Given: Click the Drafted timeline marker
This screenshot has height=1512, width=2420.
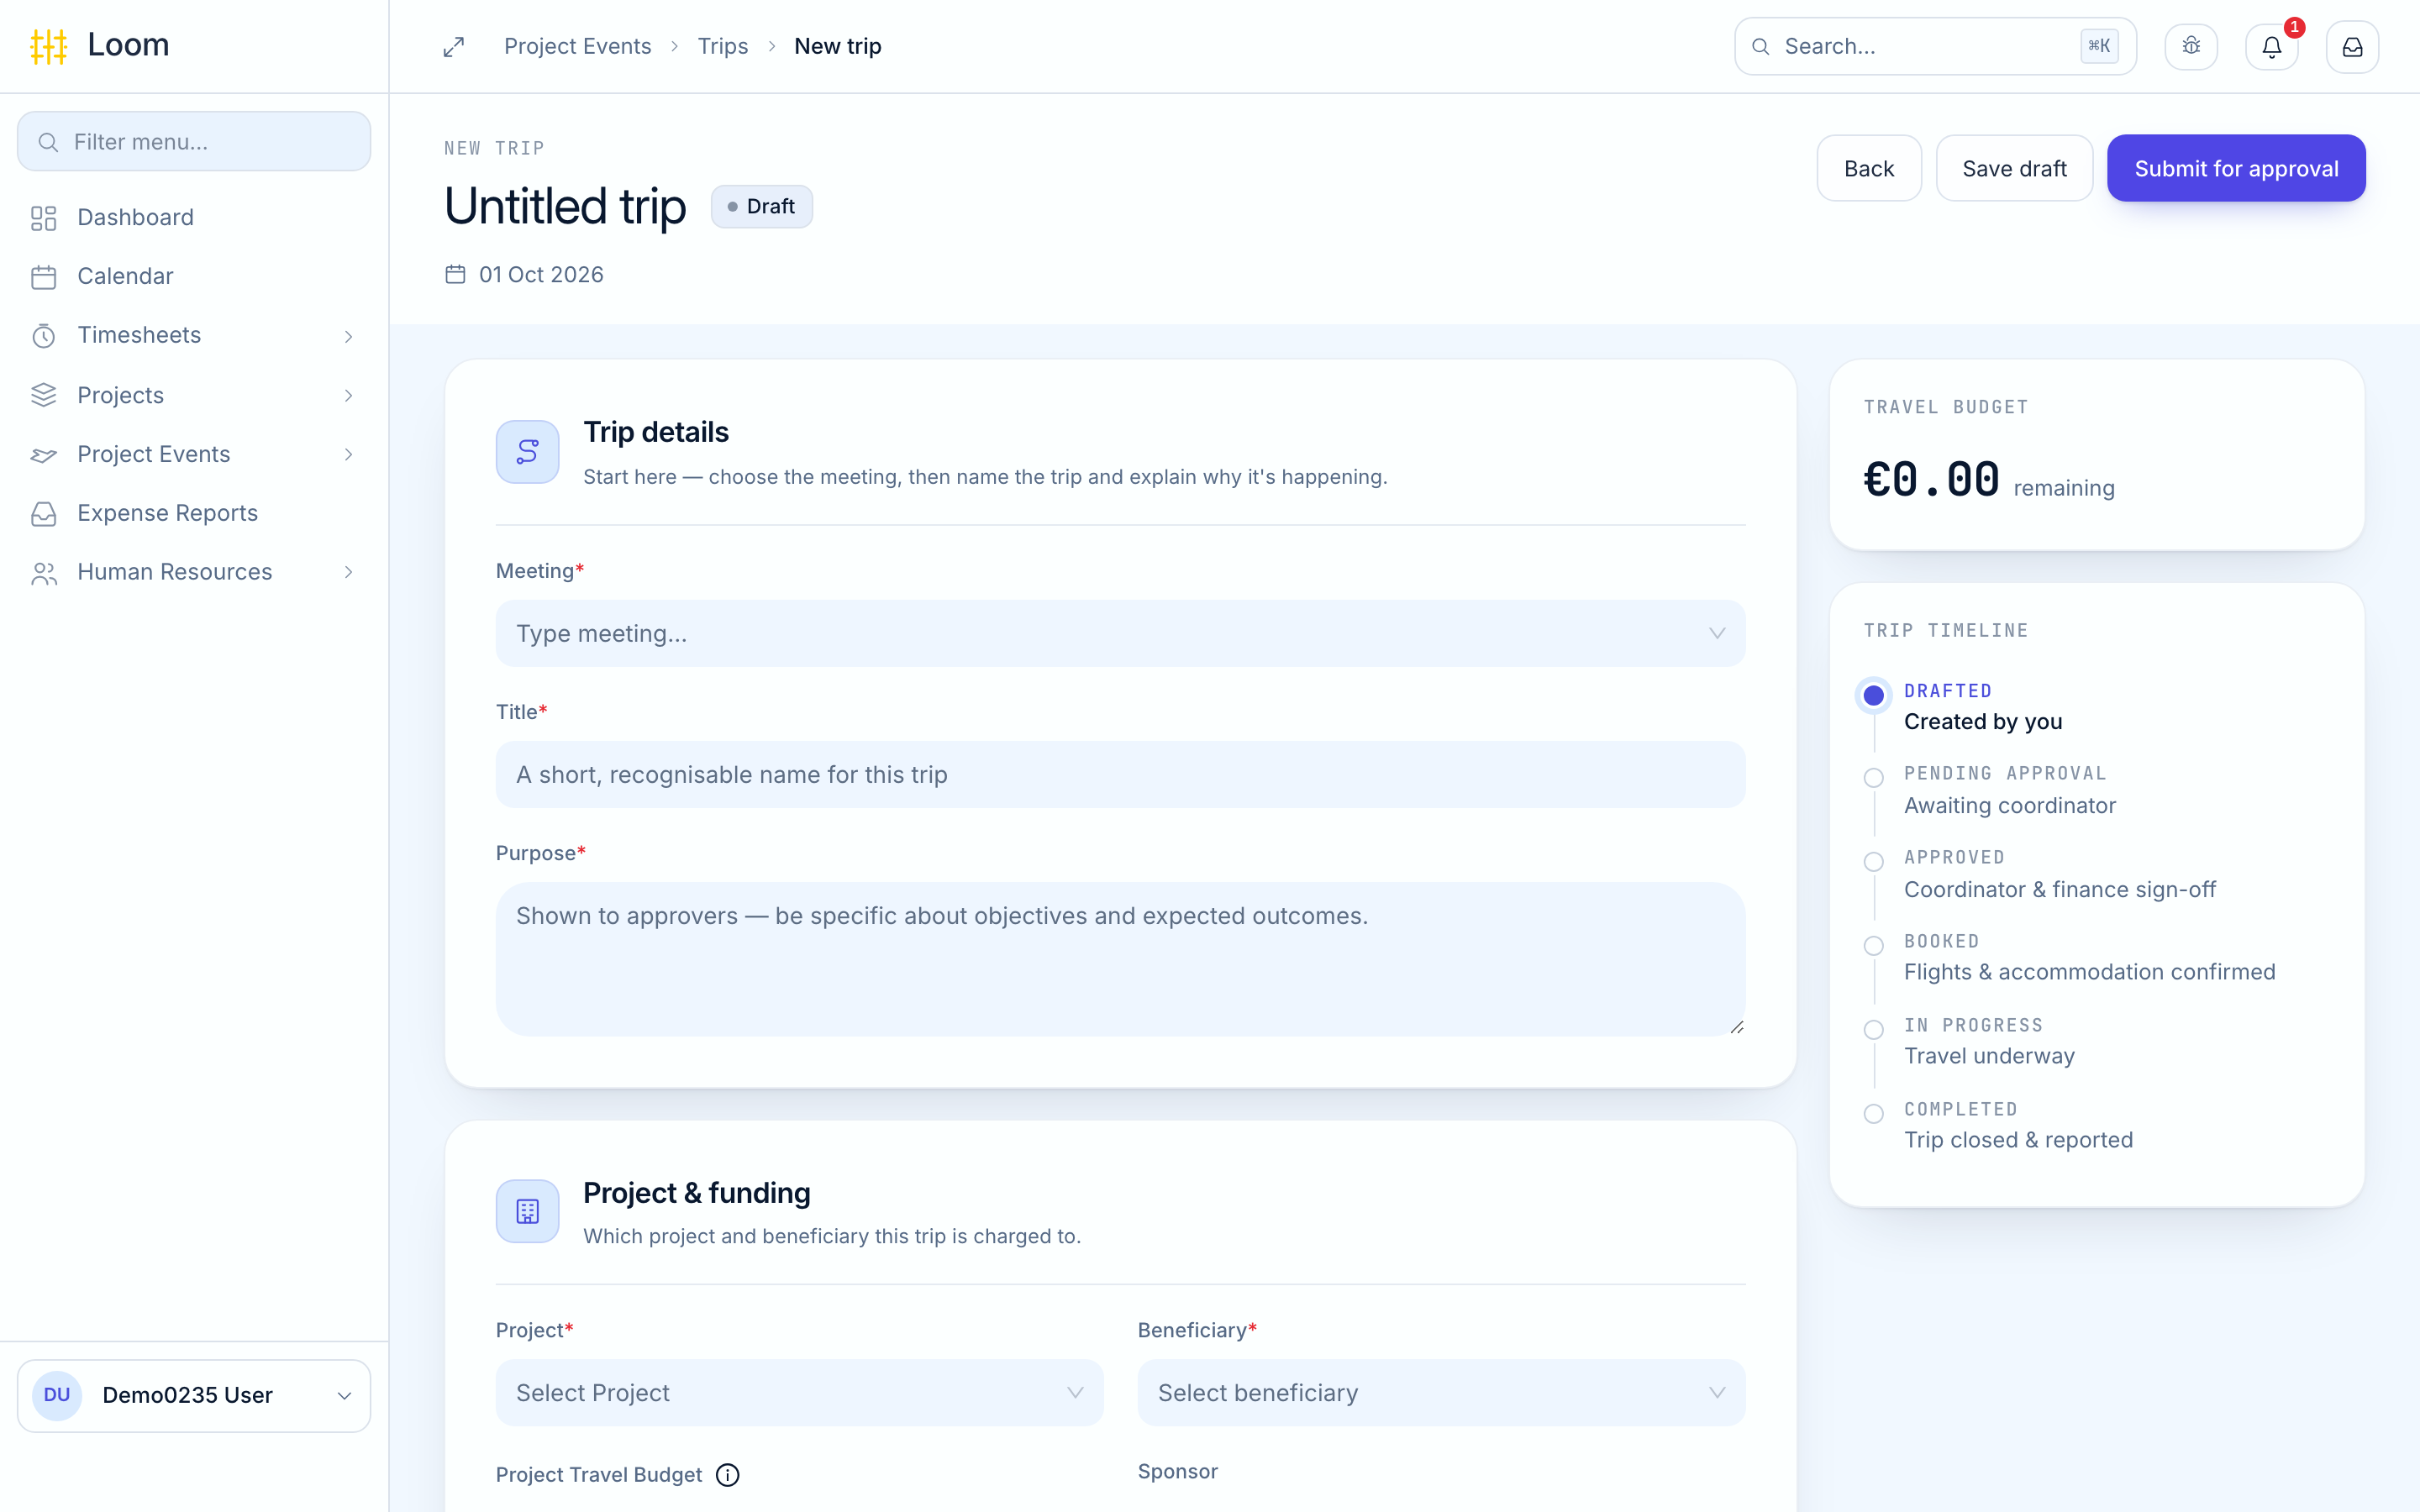Looking at the screenshot, I should [x=1874, y=695].
